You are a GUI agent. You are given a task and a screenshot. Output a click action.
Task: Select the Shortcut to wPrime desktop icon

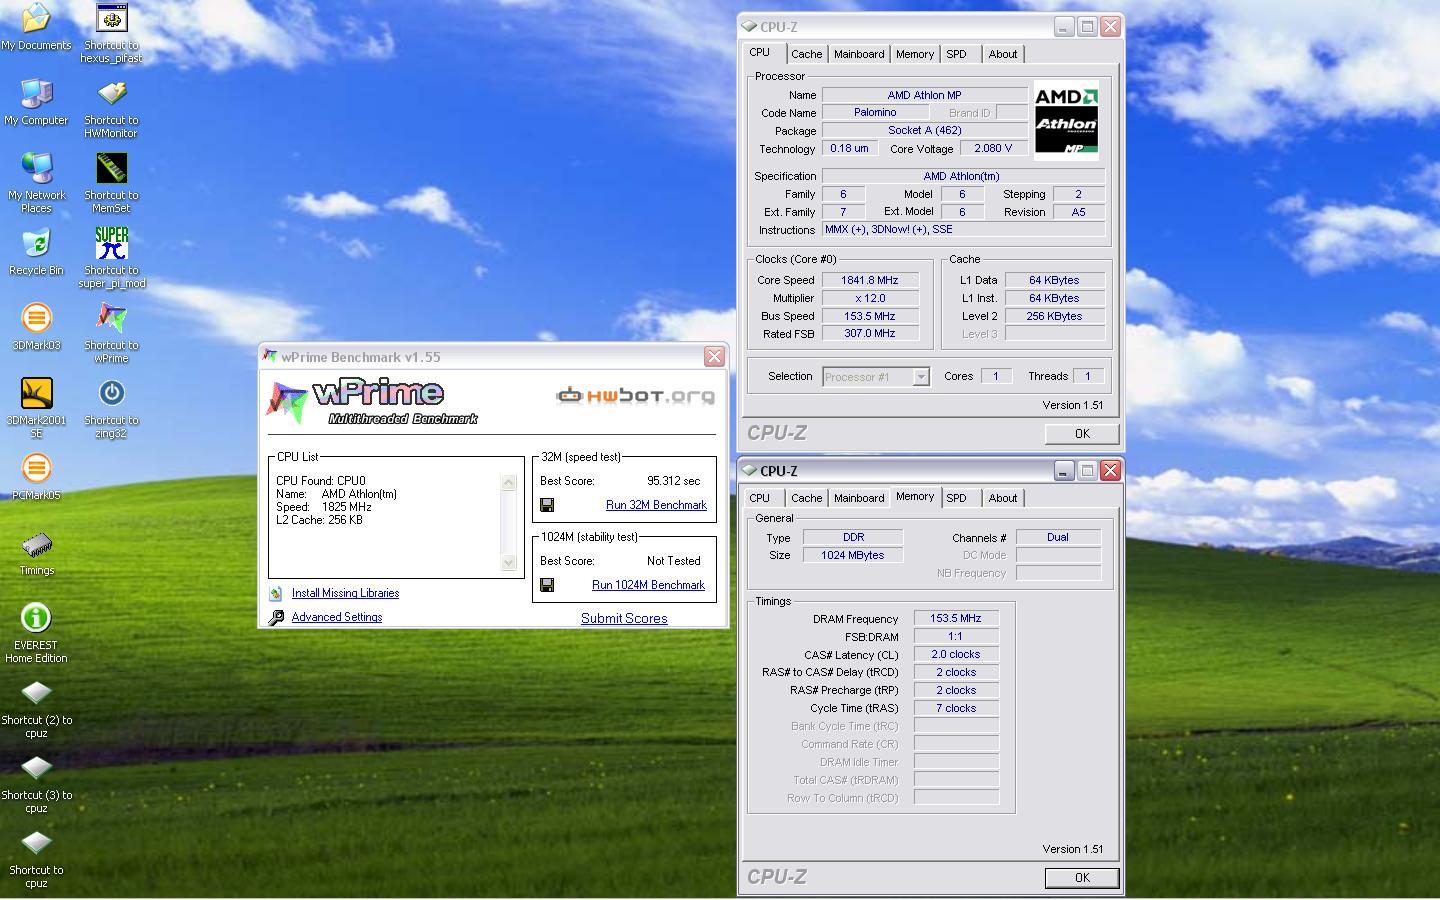(x=111, y=318)
